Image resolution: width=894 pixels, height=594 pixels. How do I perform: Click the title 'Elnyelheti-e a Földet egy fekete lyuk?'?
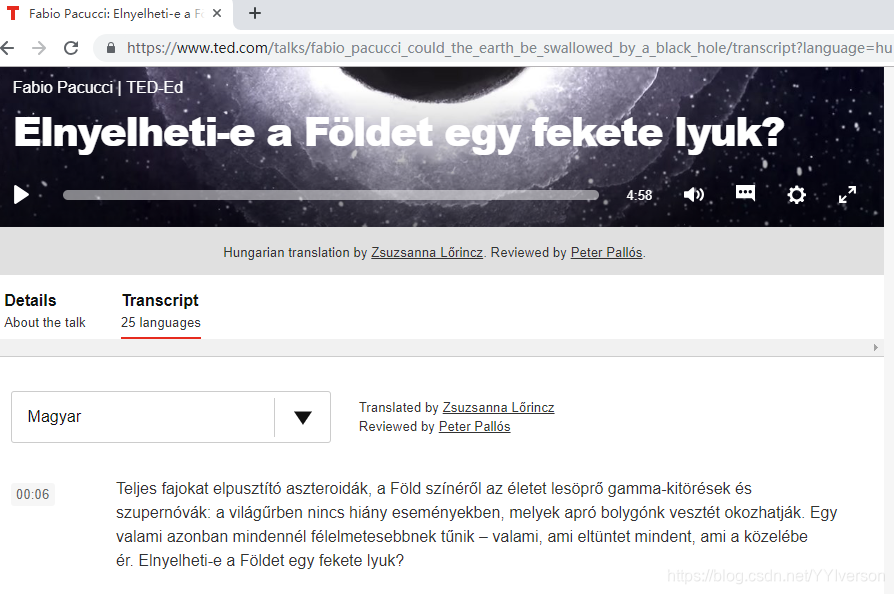[399, 133]
